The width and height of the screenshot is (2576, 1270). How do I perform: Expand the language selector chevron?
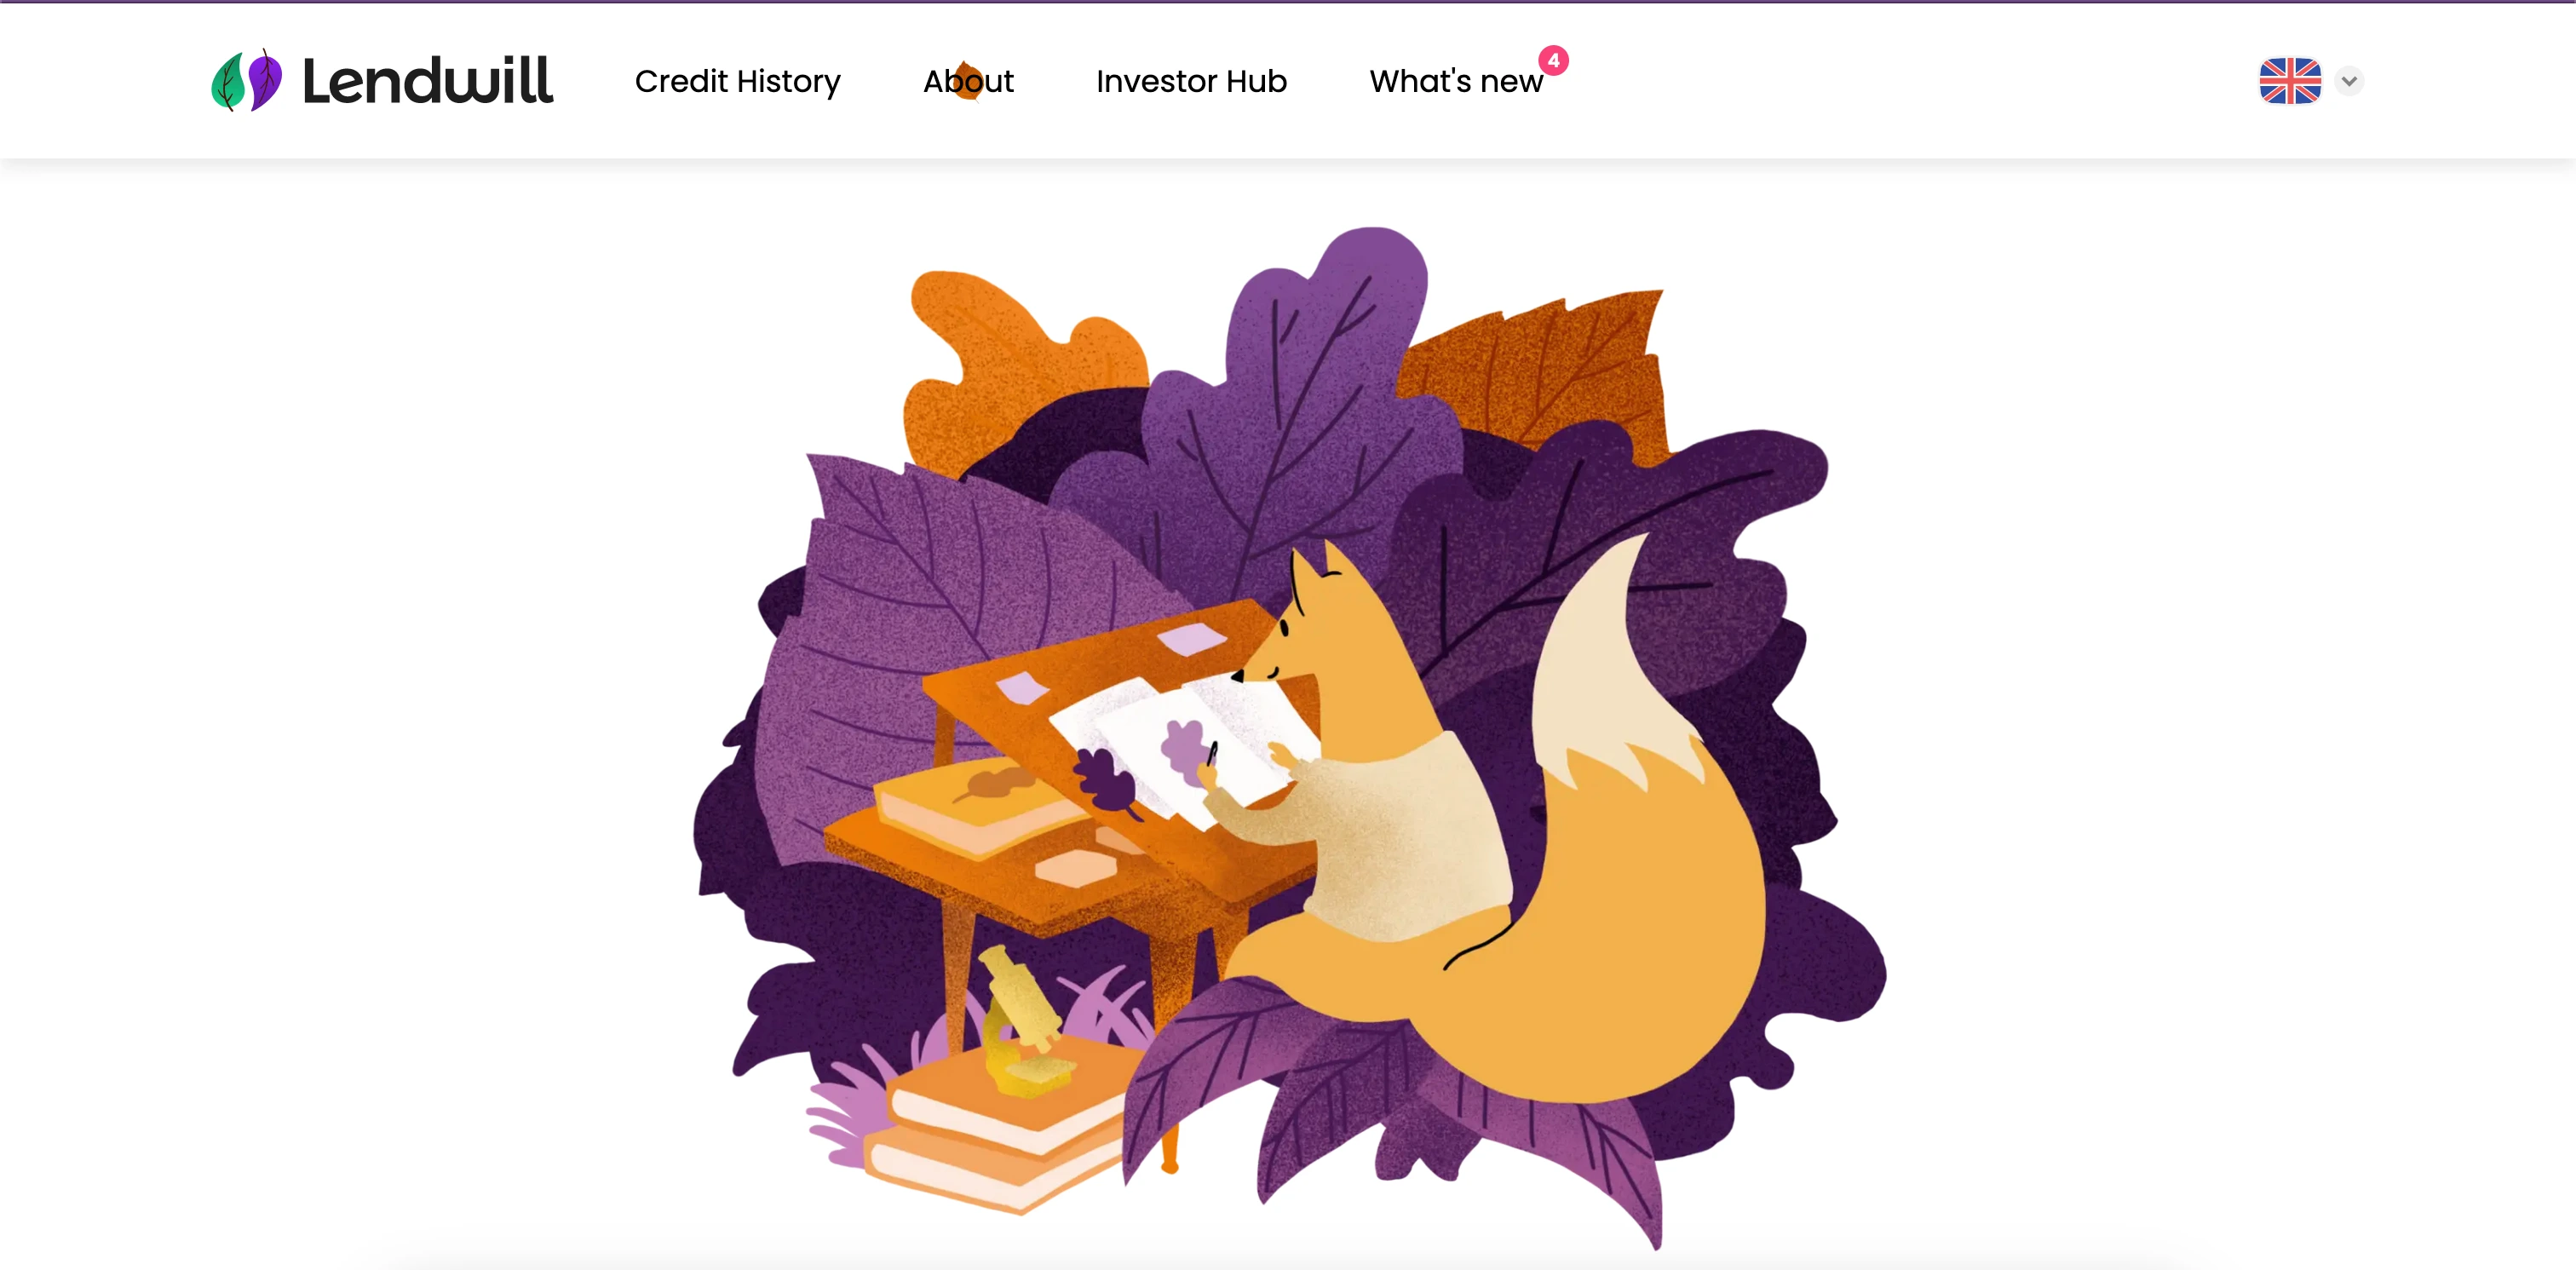pos(2349,81)
